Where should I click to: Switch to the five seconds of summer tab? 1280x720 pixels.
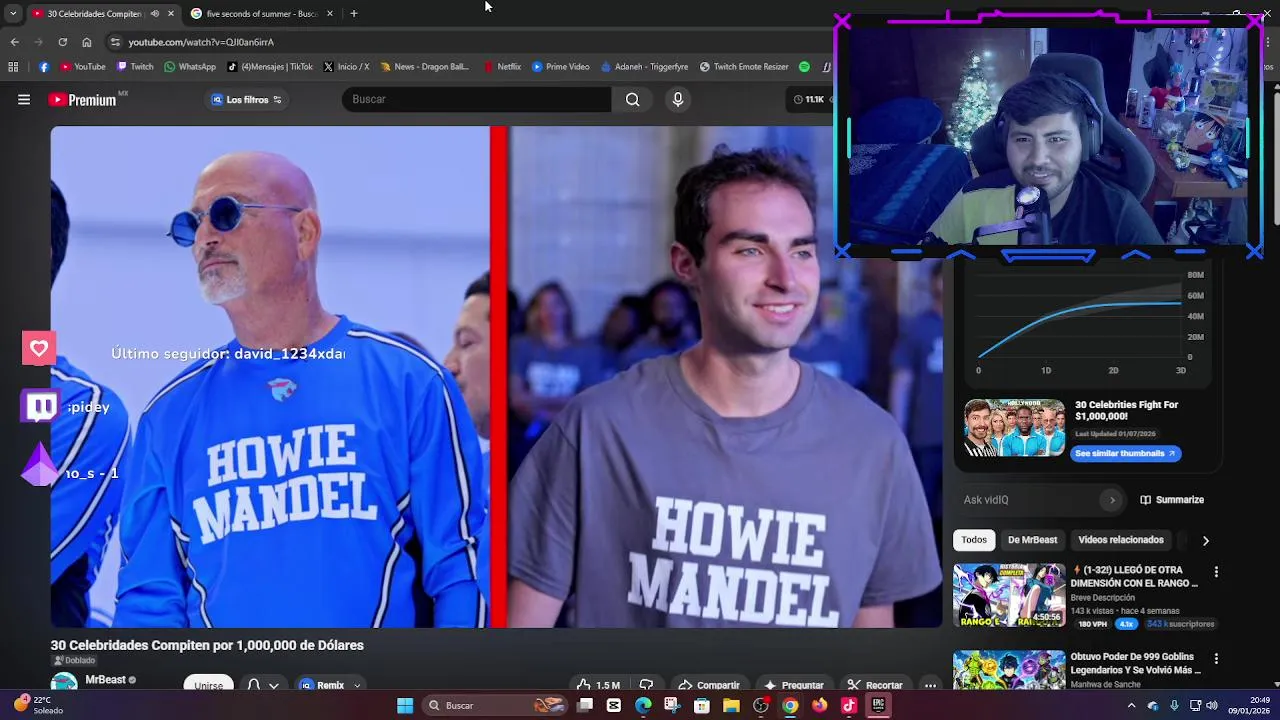pyautogui.click(x=262, y=14)
